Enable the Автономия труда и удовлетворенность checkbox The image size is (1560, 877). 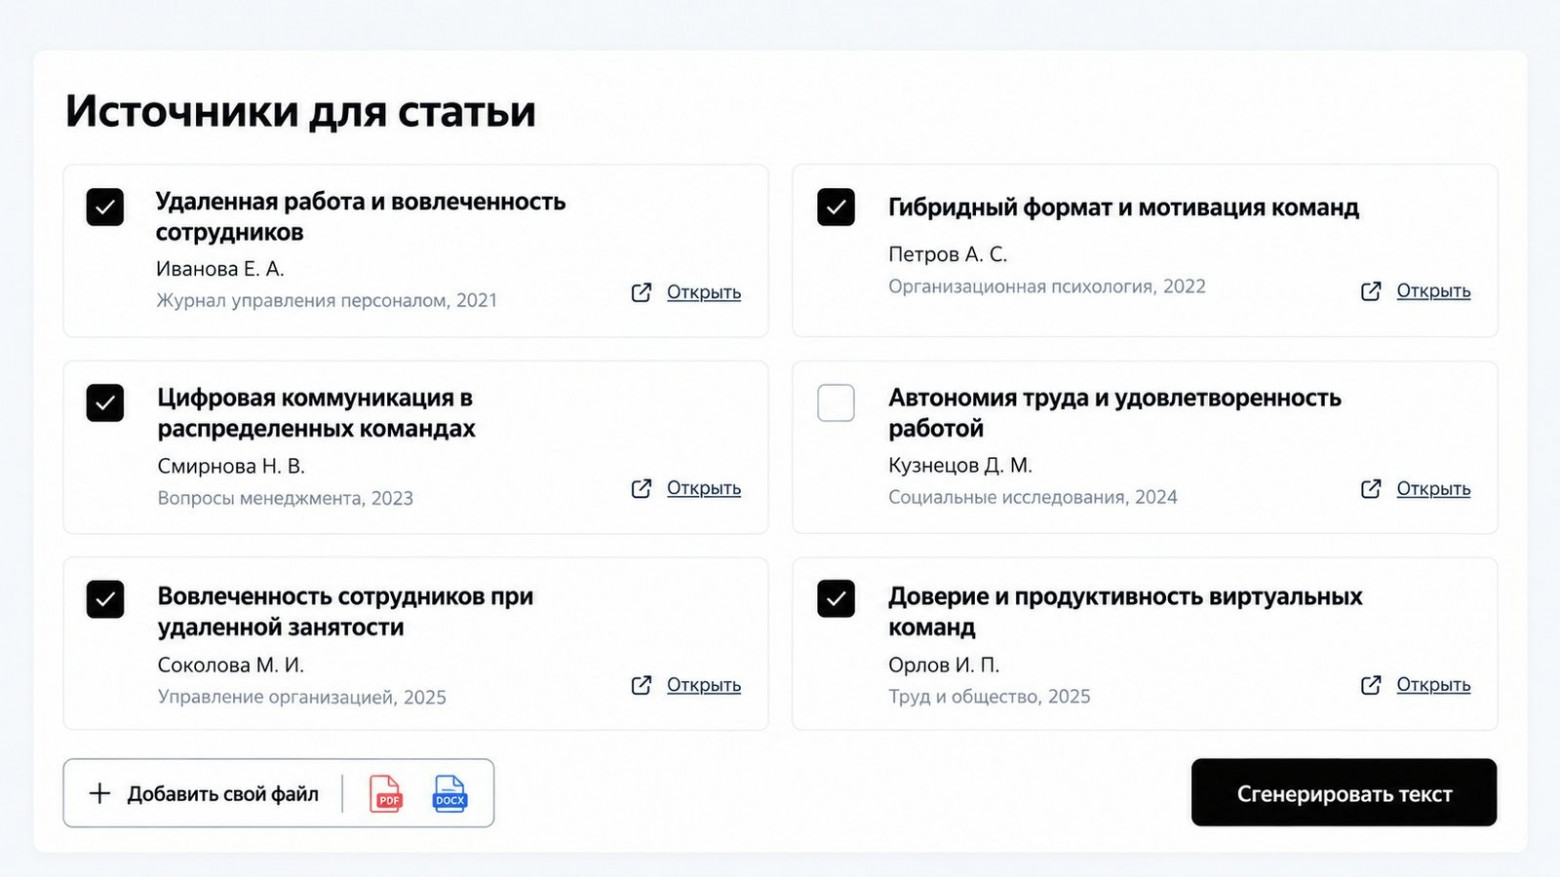click(x=836, y=403)
